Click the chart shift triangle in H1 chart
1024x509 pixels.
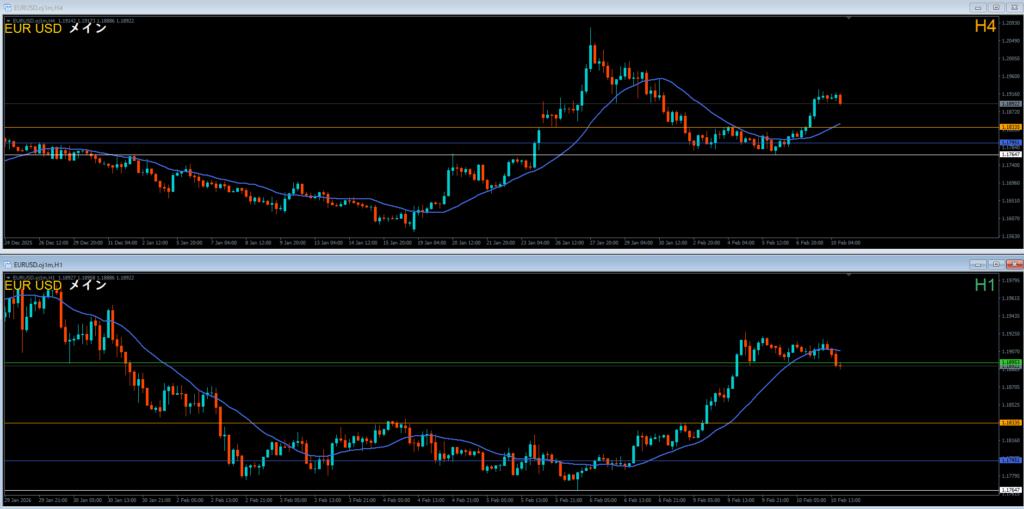849,276
